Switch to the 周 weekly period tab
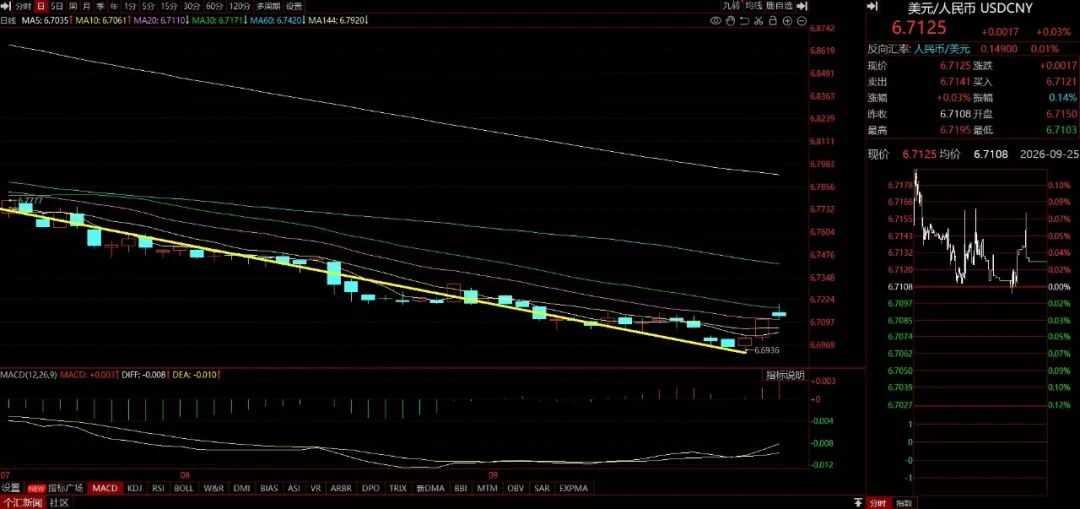Screen dimensions: 1080x509 pyautogui.click(x=72, y=6)
